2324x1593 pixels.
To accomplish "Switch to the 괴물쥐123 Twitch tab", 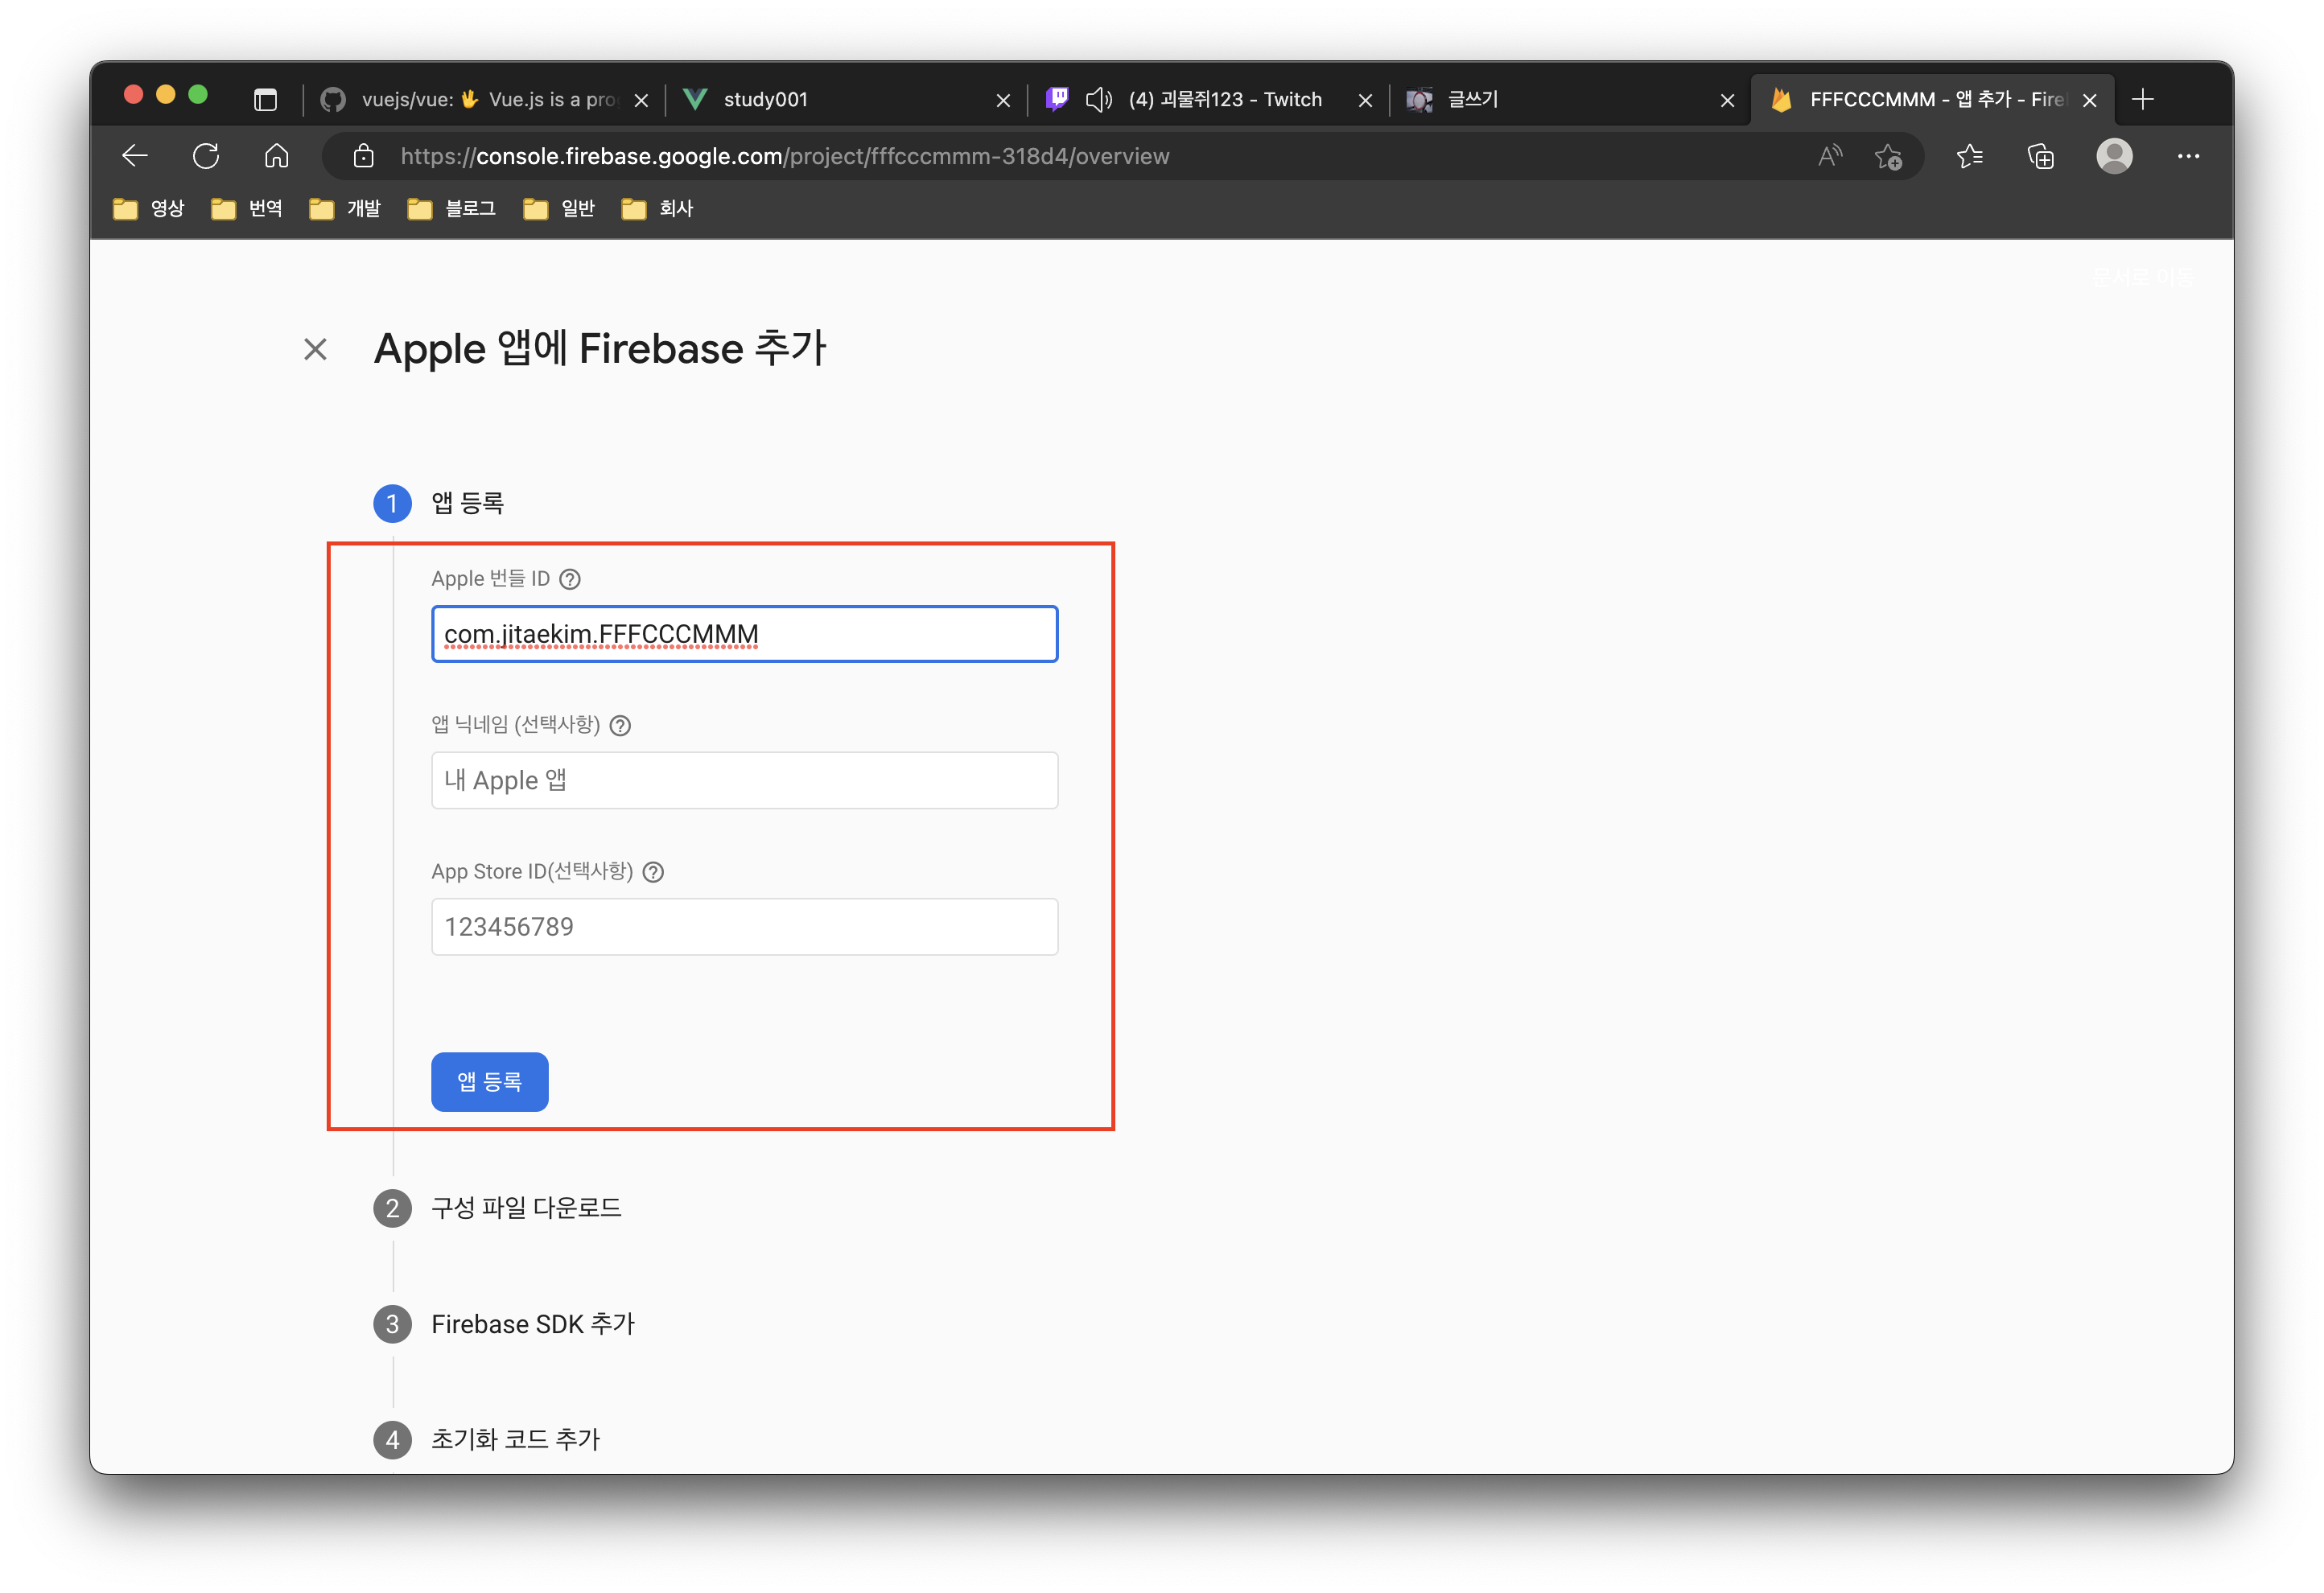I will point(1207,99).
